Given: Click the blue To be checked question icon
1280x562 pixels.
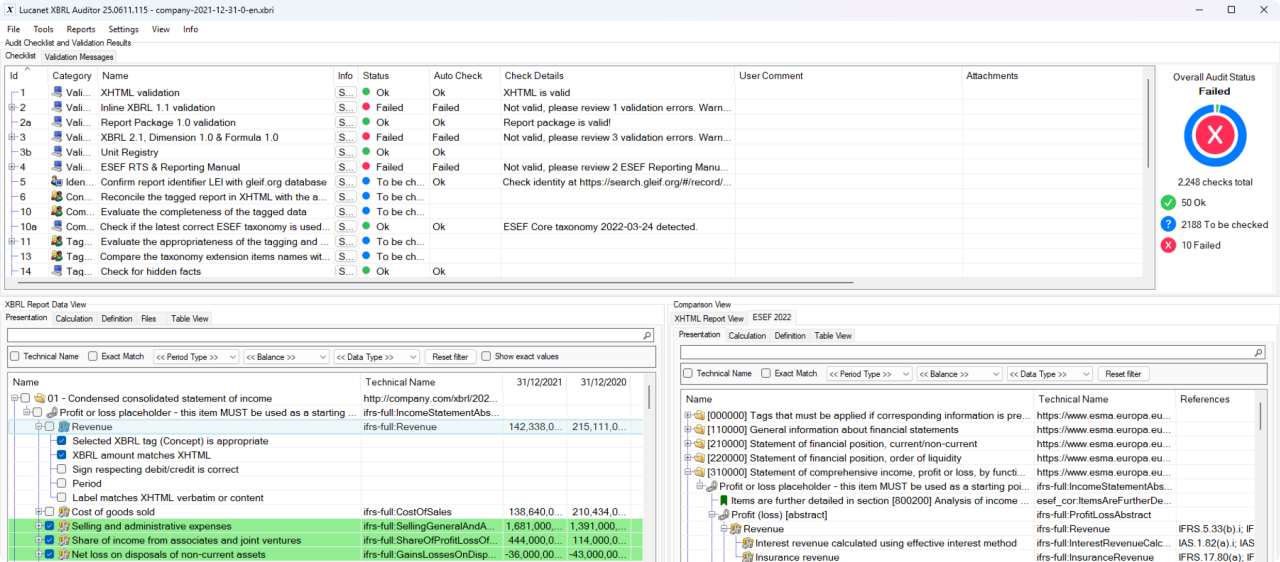Looking at the screenshot, I should coord(1168,224).
